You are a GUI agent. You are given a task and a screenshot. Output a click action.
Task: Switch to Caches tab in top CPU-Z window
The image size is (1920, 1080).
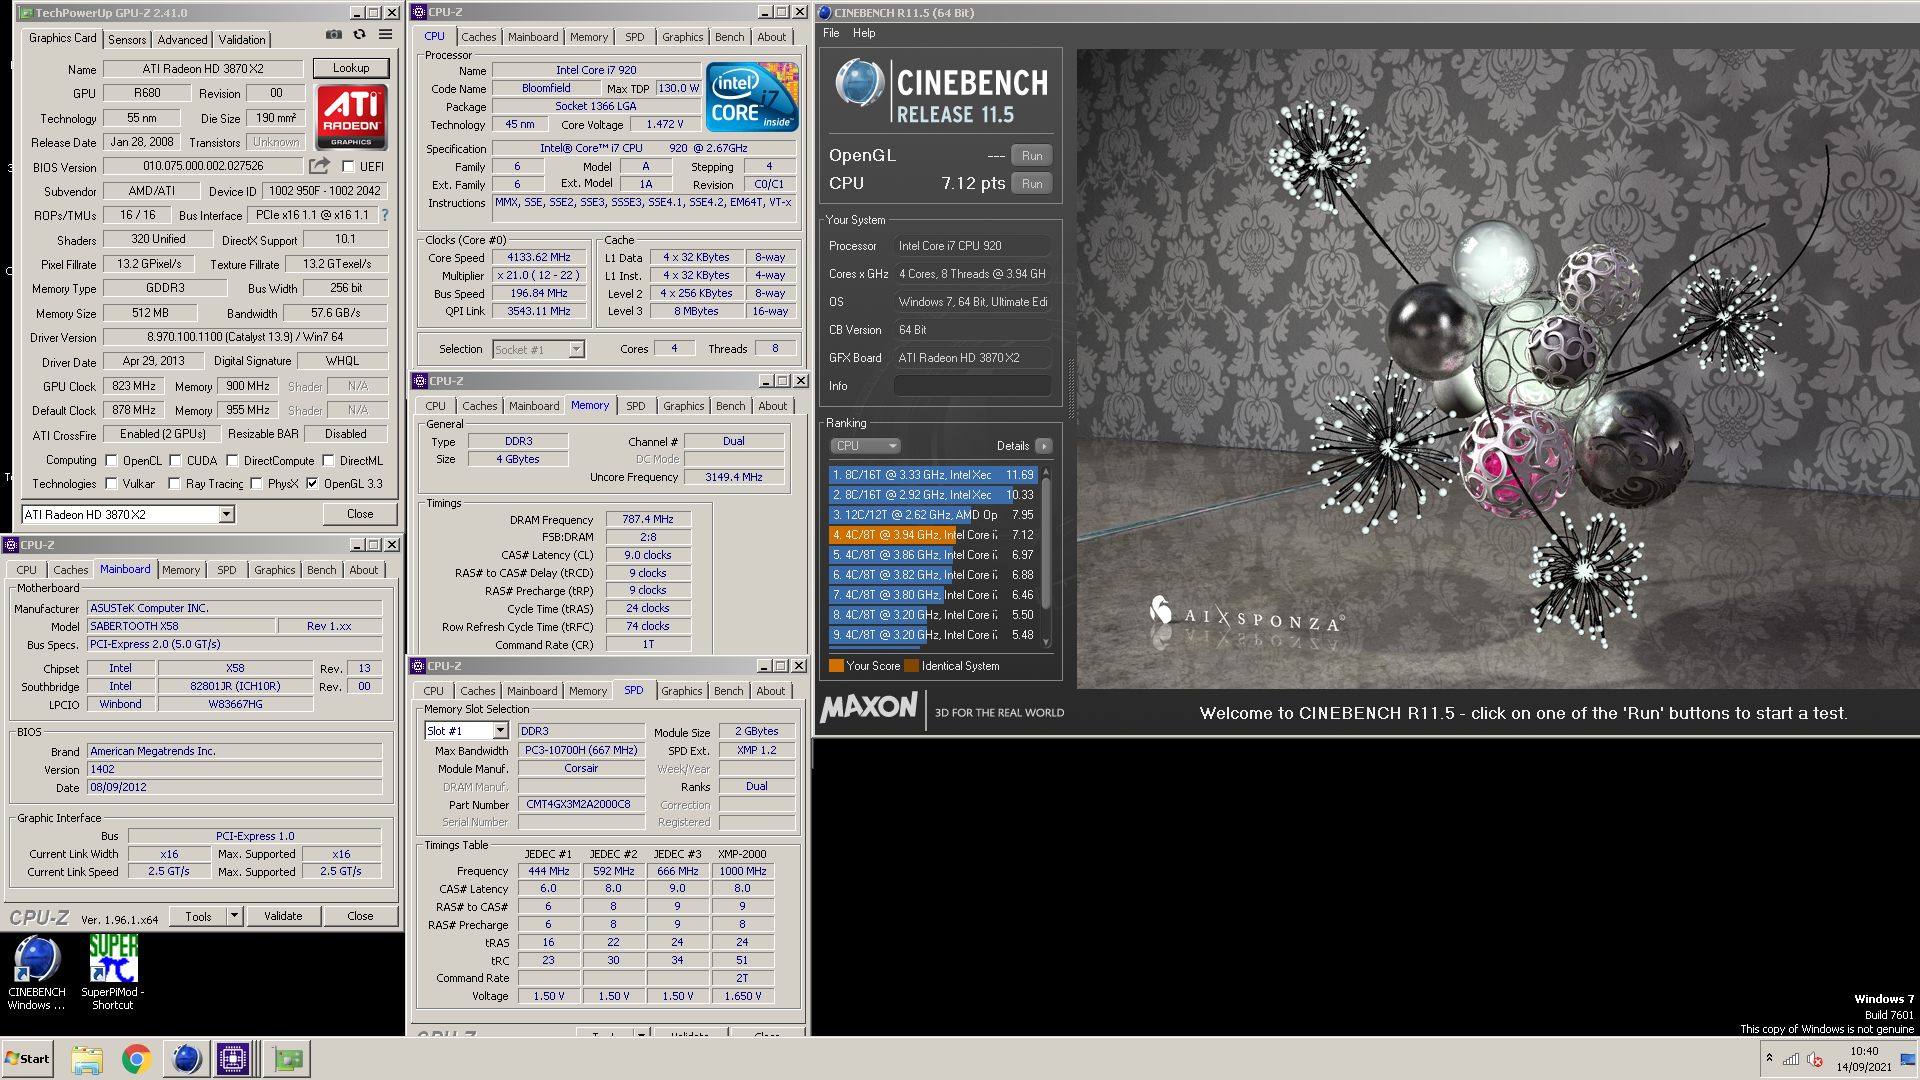478,37
